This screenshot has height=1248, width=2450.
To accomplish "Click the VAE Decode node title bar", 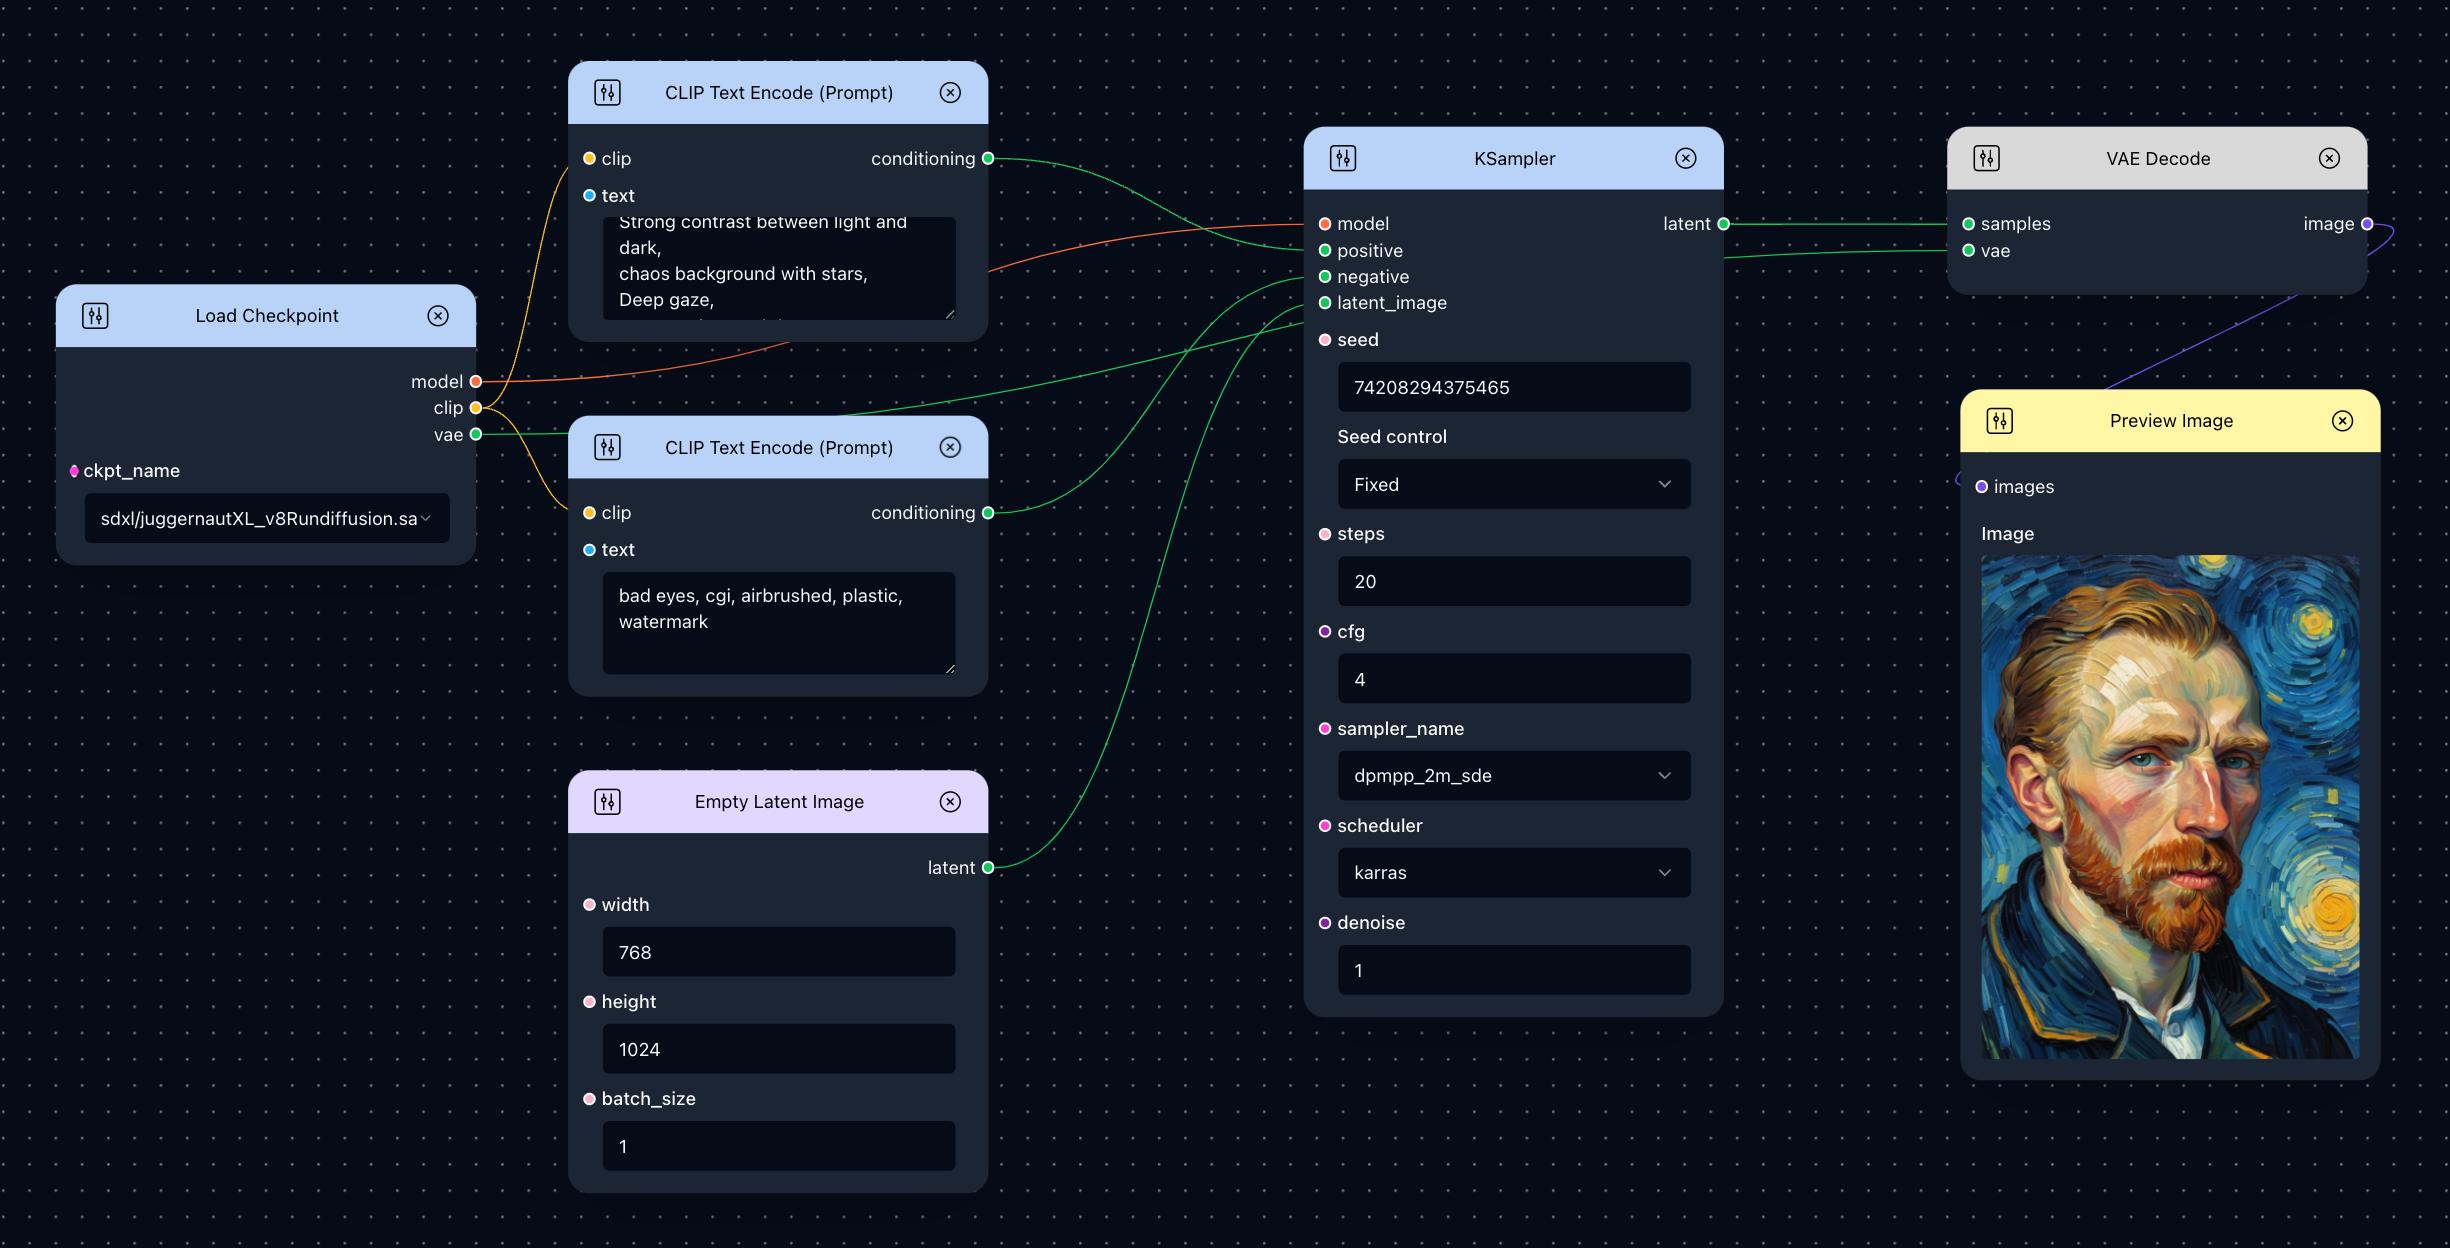I will (x=2157, y=159).
